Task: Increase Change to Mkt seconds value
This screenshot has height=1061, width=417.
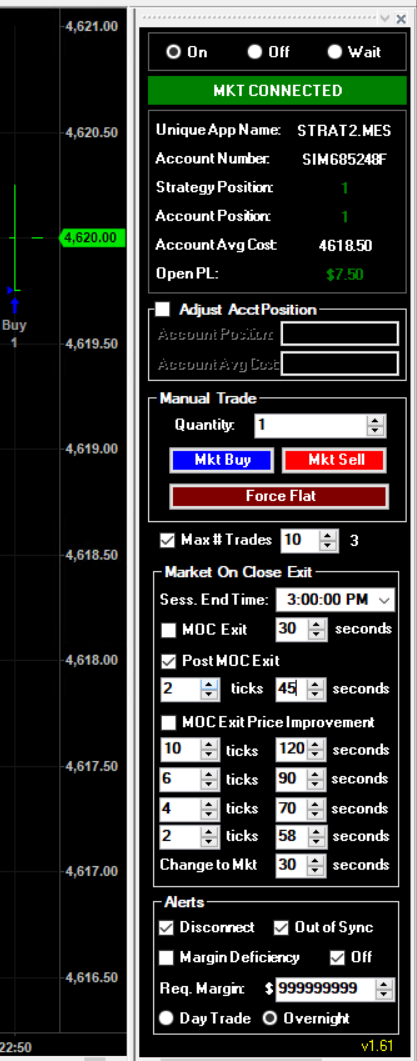Action: [316, 859]
